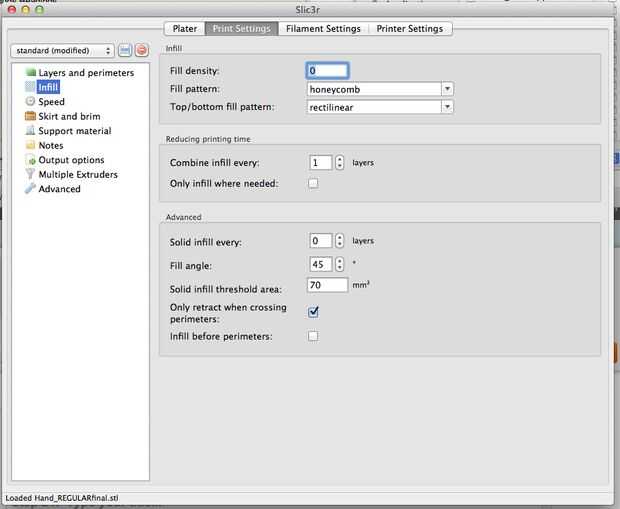Open the Notes page
The width and height of the screenshot is (620, 509).
click(51, 146)
